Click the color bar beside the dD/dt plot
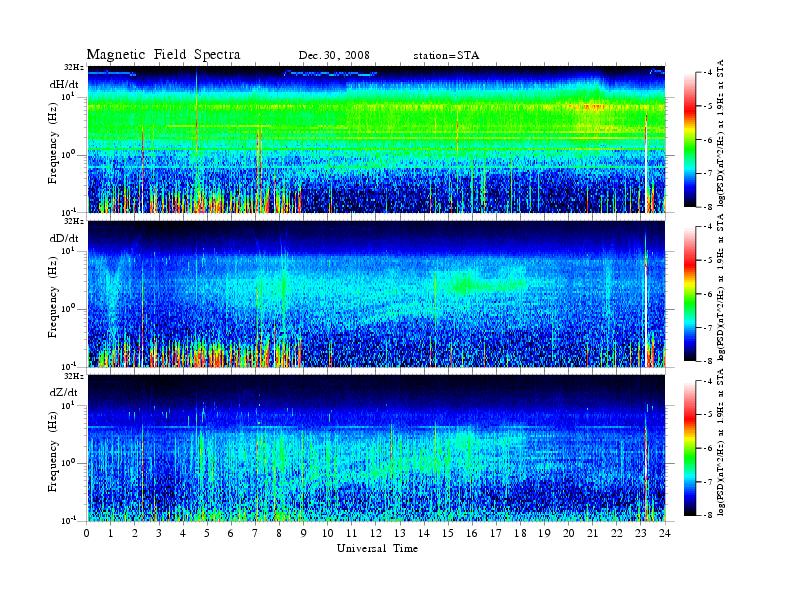Image resolution: width=792 pixels, height=612 pixels. 690,294
